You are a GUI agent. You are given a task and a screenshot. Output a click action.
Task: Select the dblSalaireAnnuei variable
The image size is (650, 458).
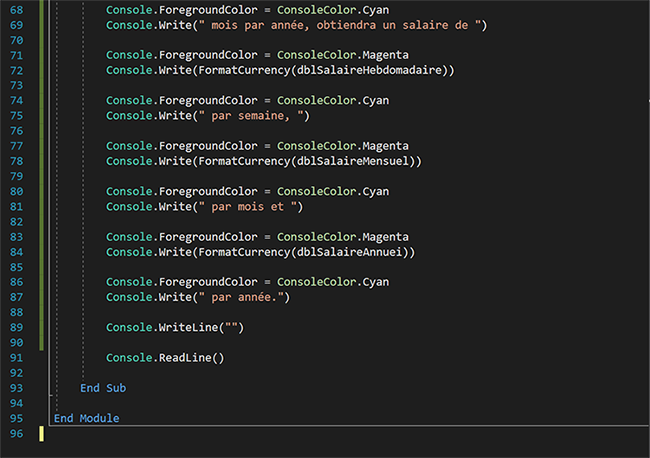pos(349,252)
